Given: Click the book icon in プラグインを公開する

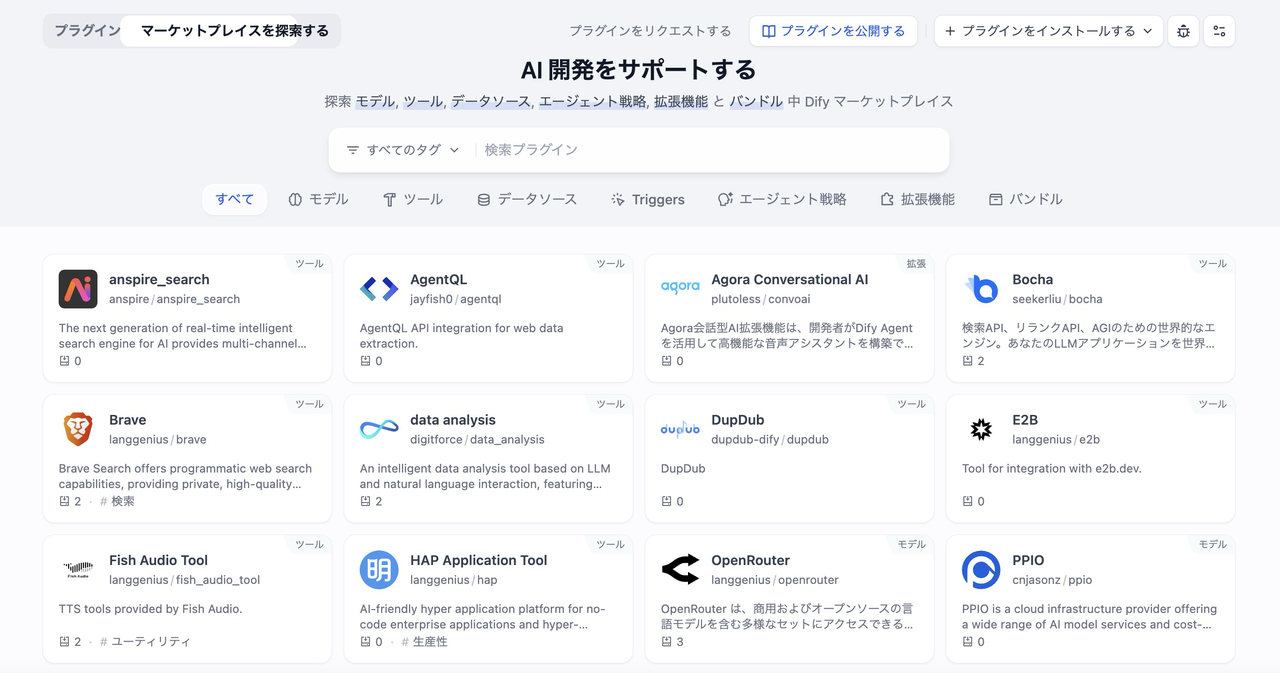Looking at the screenshot, I should point(769,31).
